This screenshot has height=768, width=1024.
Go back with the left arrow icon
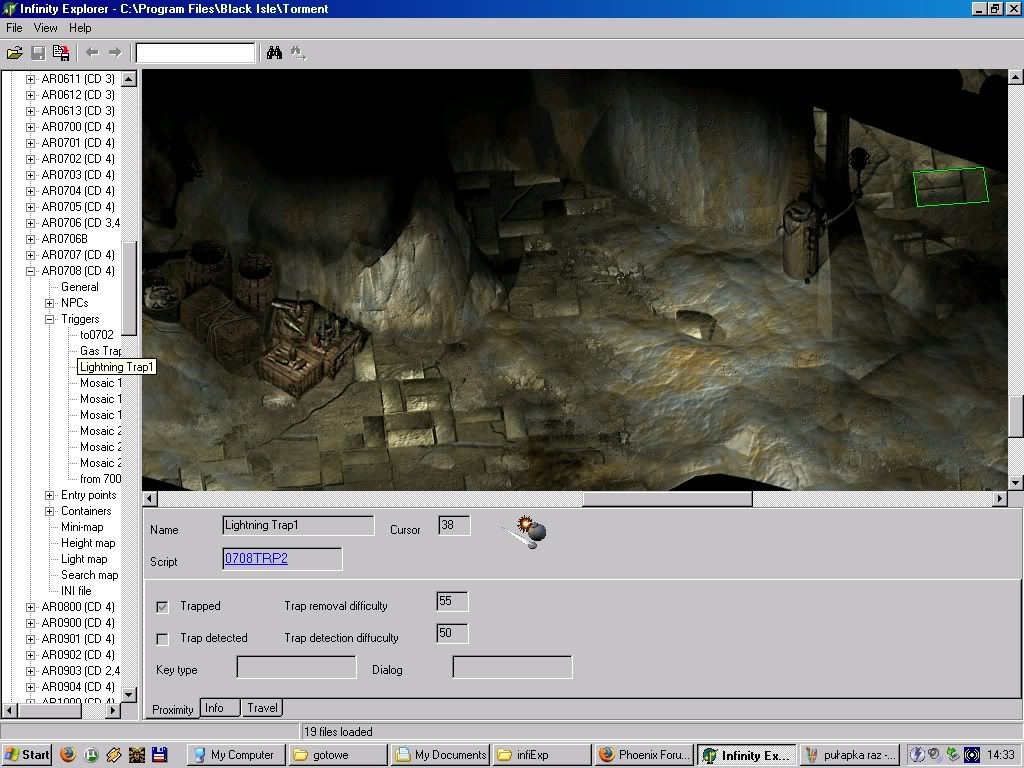pos(92,52)
